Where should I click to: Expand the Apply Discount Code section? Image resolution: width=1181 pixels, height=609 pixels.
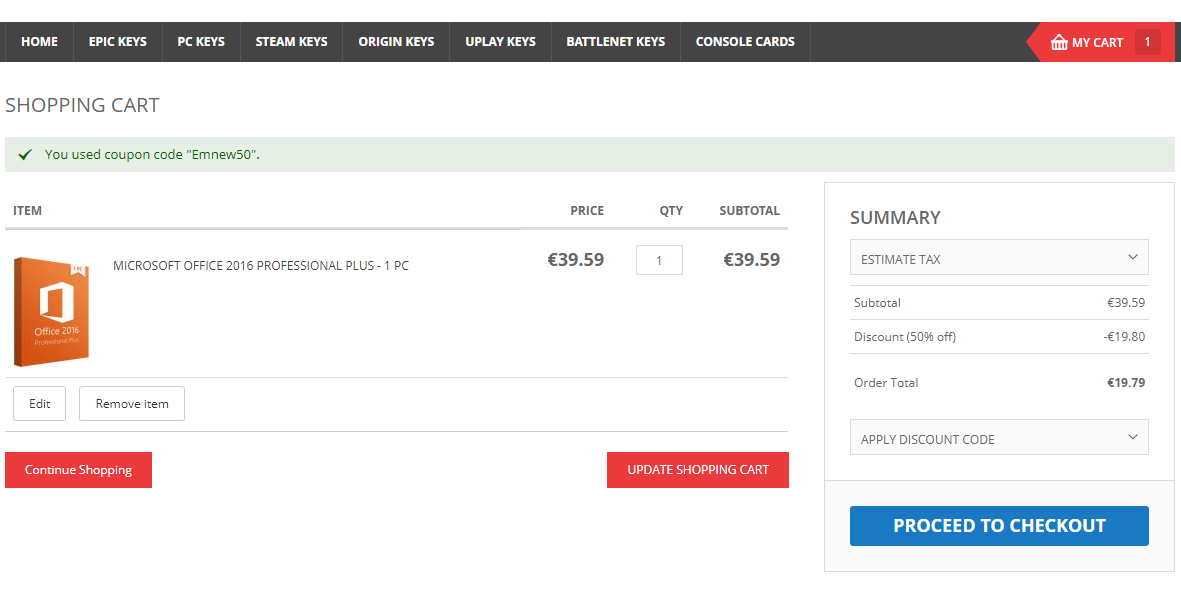coord(999,438)
